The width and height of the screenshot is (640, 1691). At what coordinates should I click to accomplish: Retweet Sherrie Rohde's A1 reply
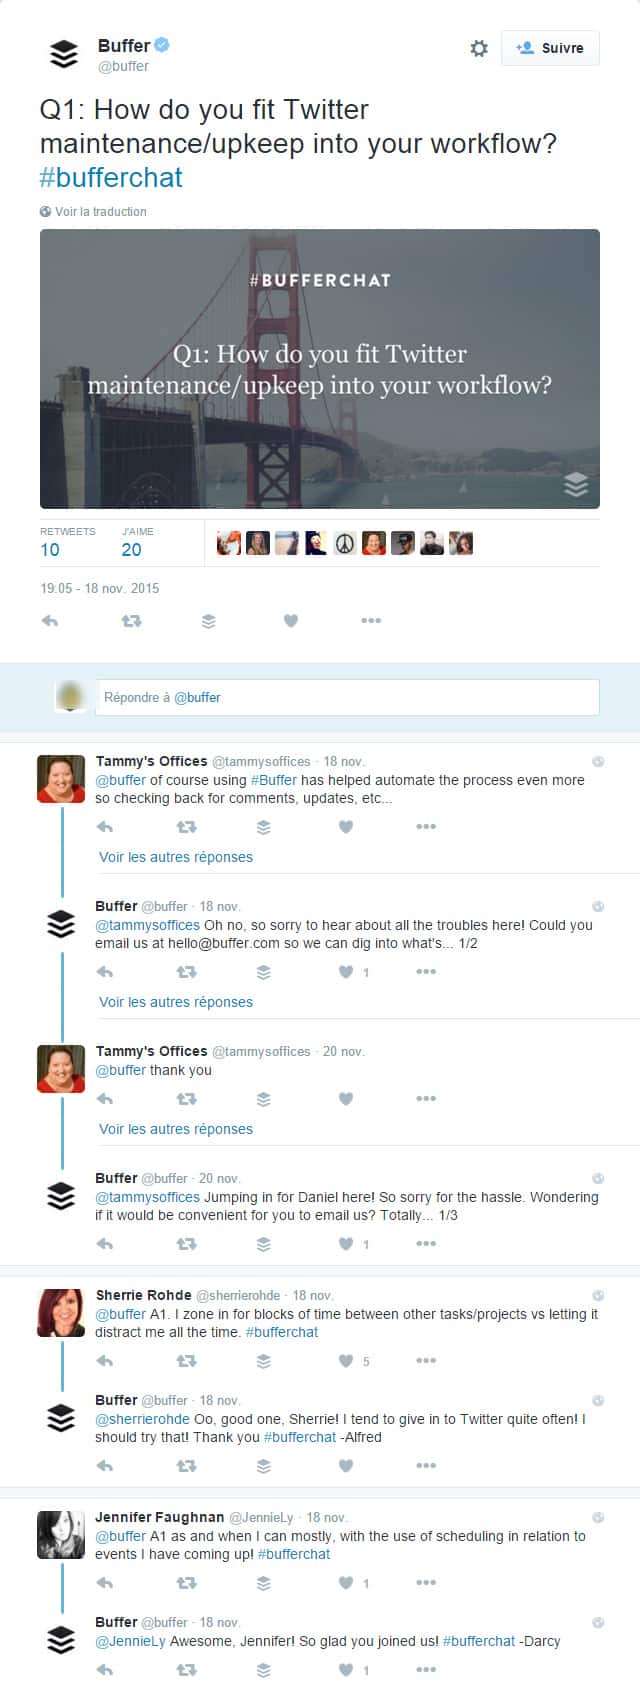click(x=186, y=1361)
